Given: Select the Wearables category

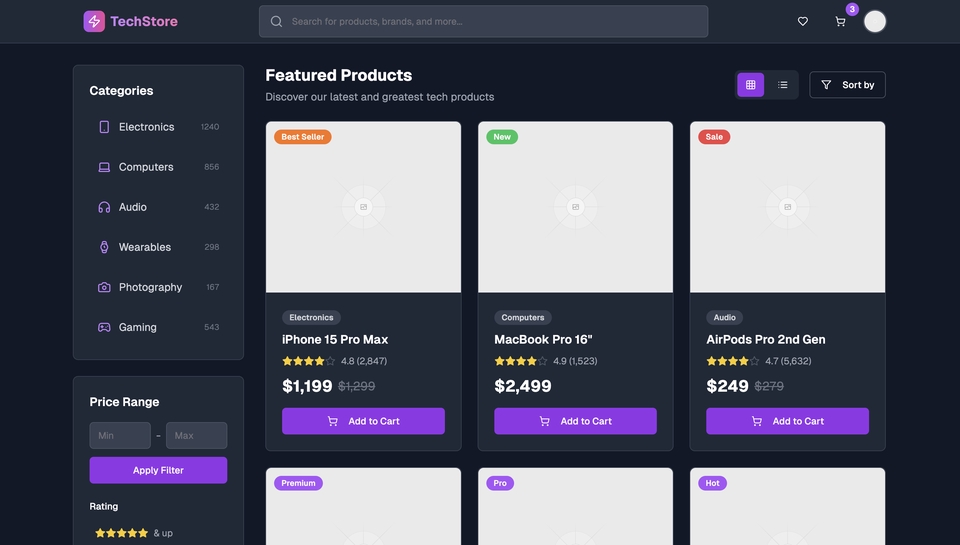Looking at the screenshot, I should [x=159, y=247].
